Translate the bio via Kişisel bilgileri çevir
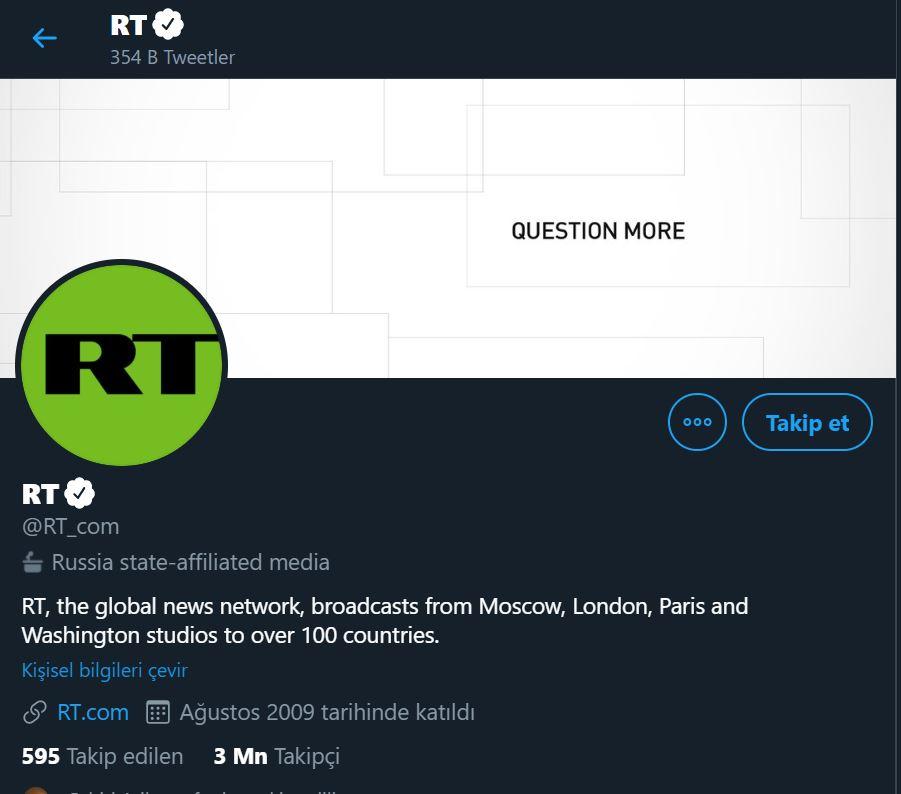 [x=104, y=670]
